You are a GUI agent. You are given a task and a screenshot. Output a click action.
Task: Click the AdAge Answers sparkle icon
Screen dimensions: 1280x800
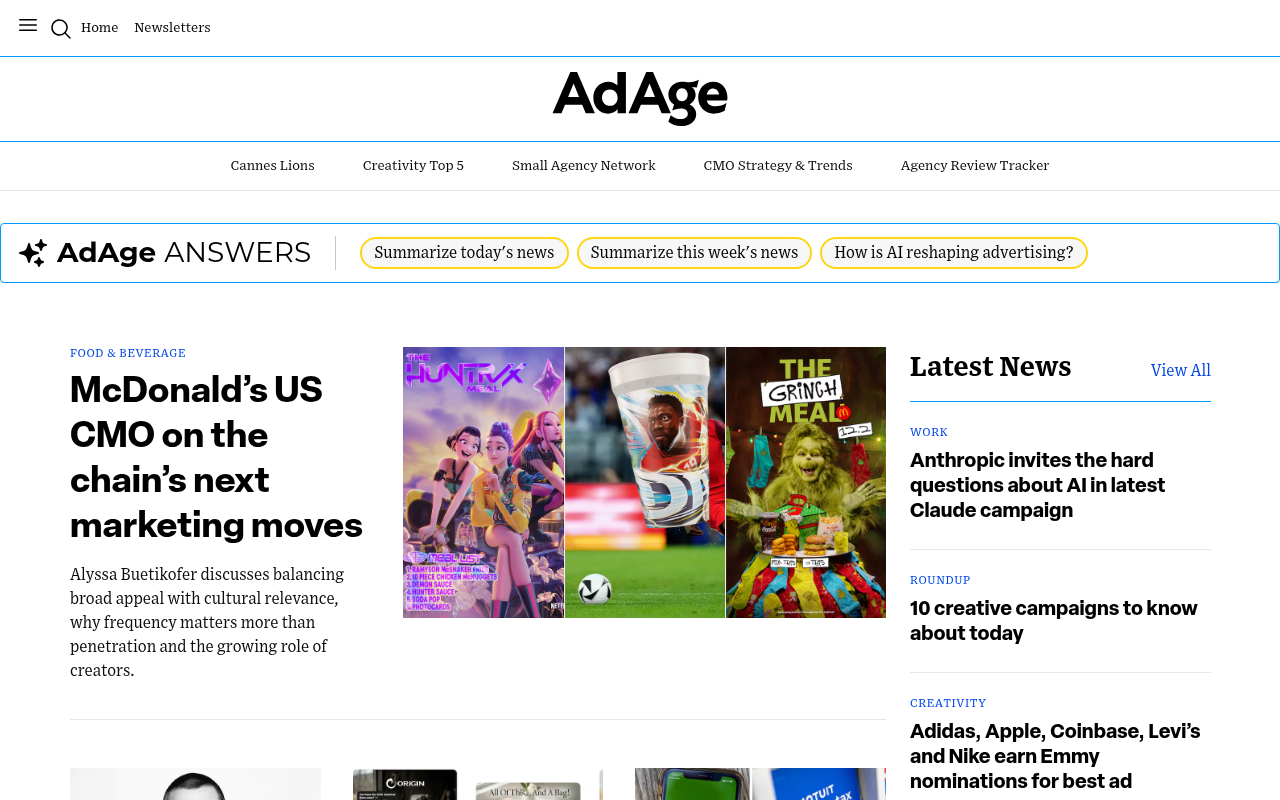click(33, 253)
